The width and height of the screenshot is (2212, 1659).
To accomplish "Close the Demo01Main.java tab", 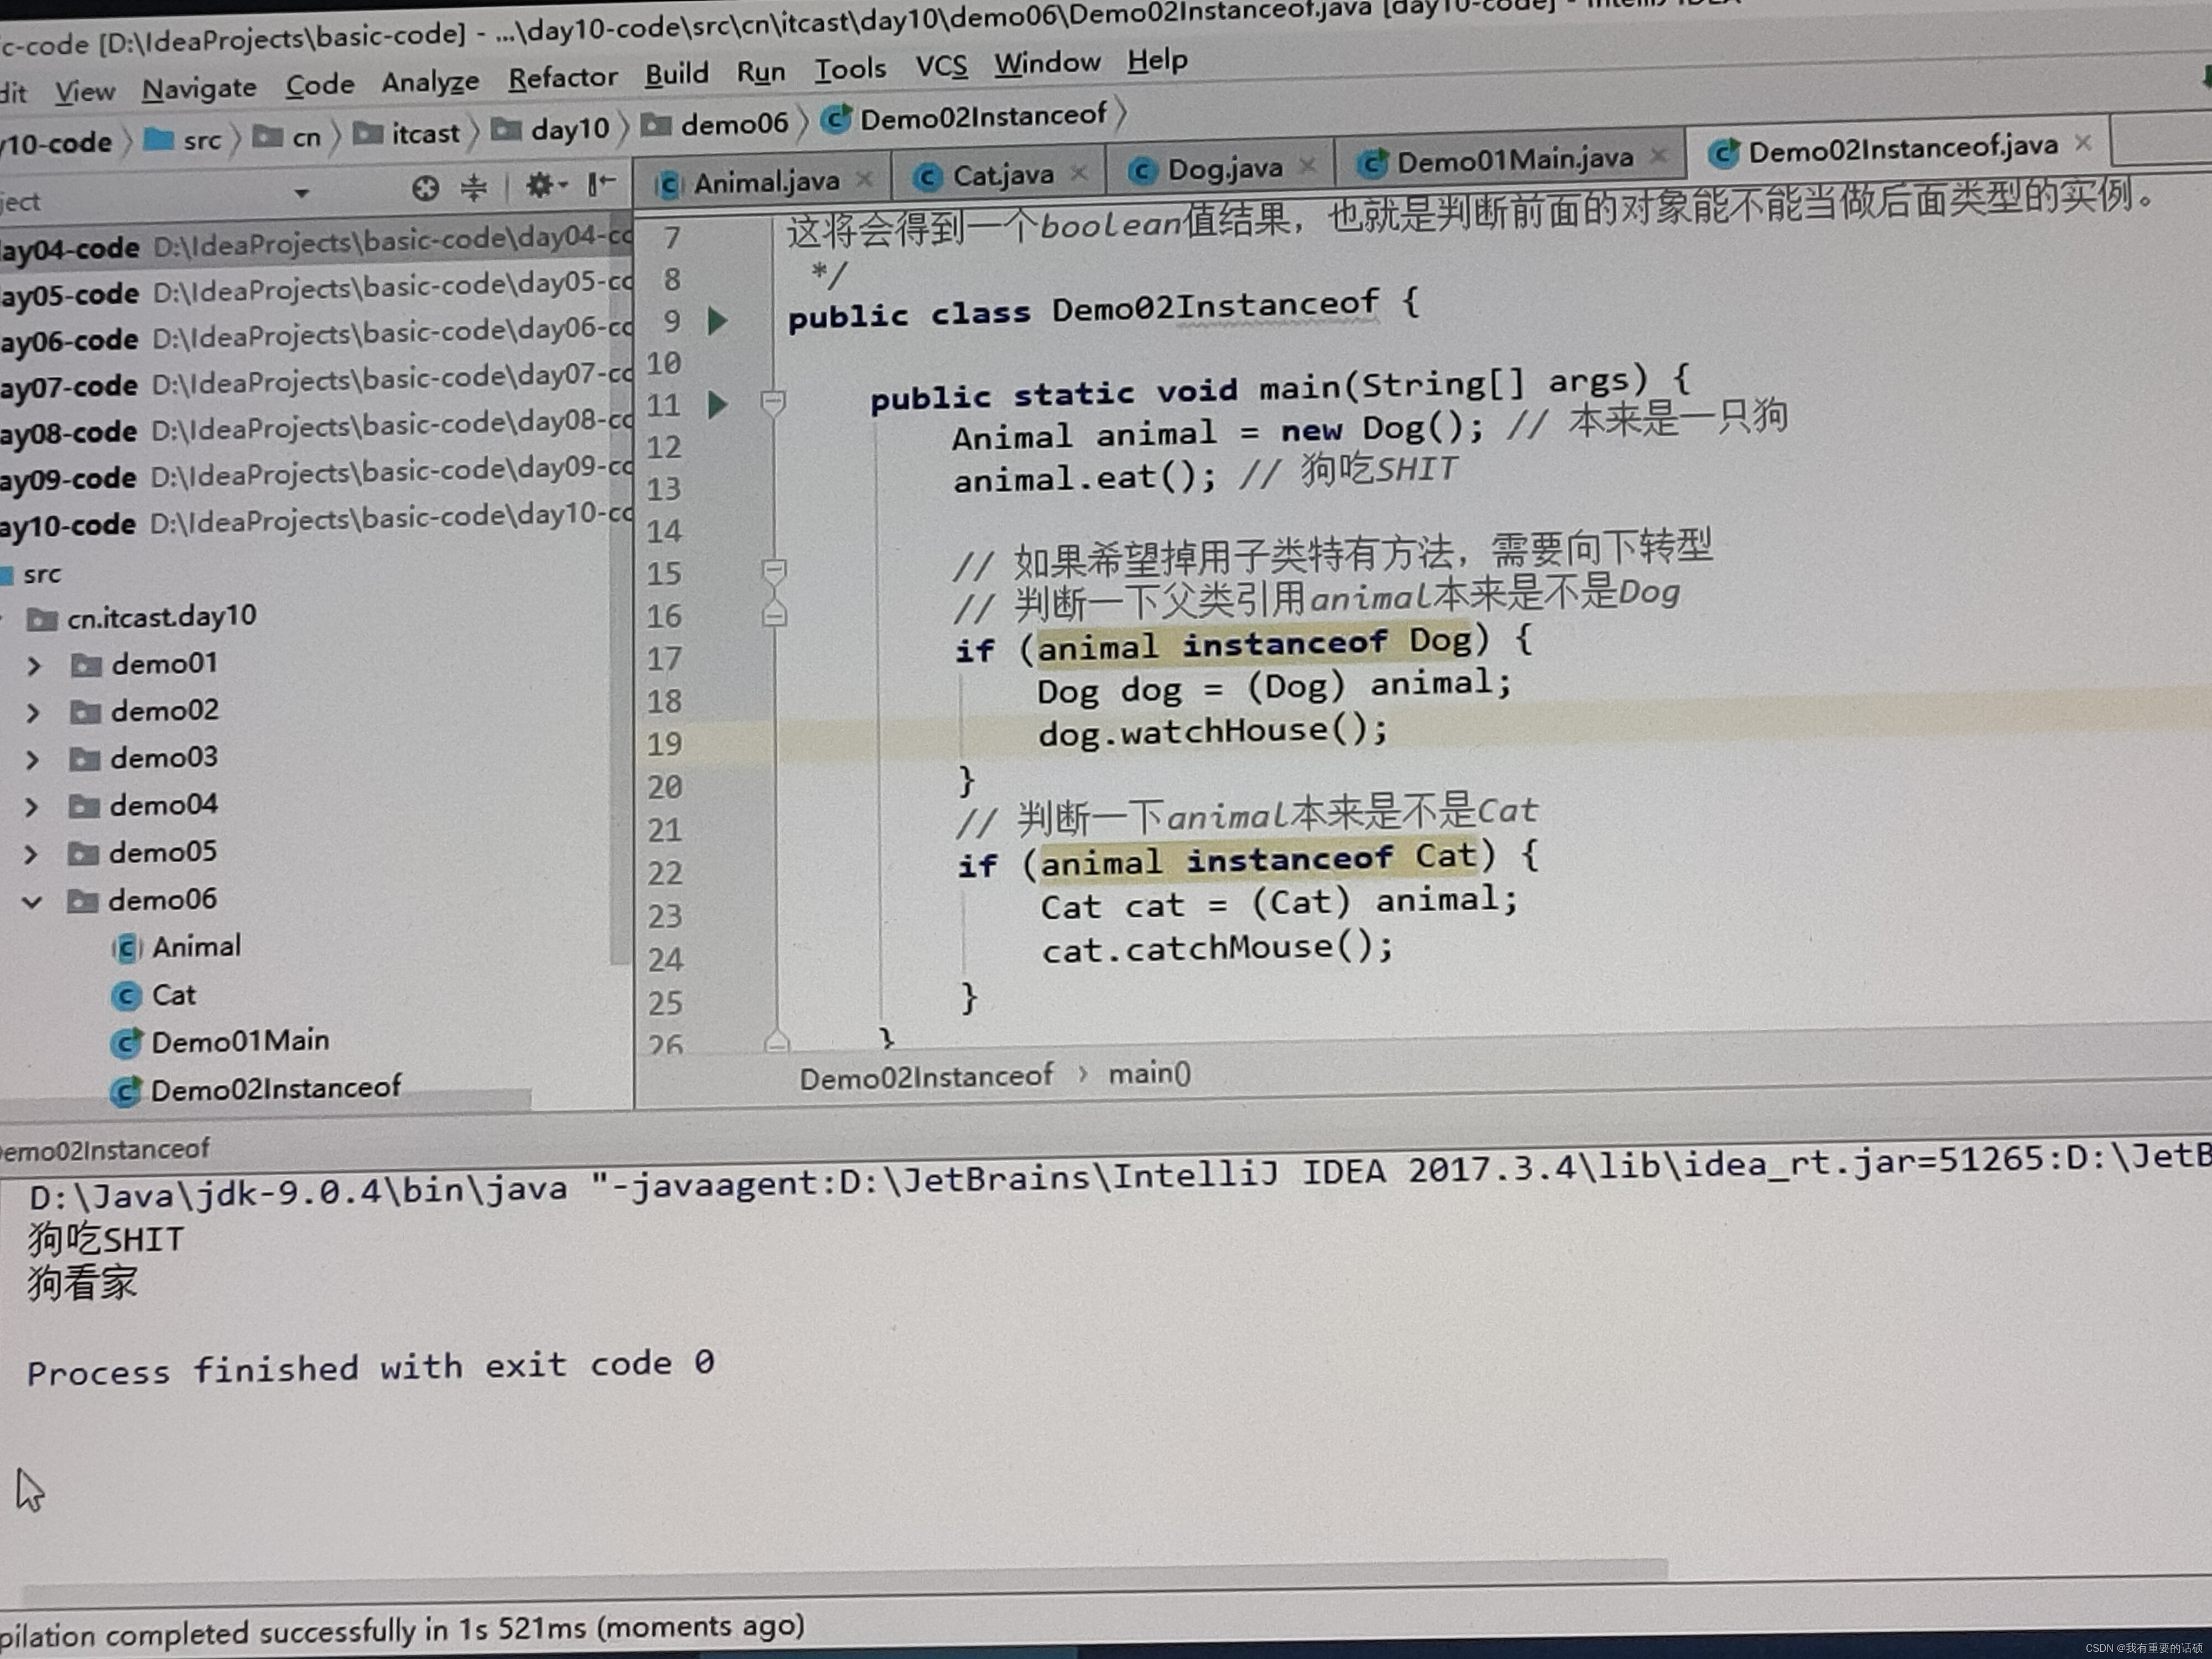I will tap(1659, 155).
